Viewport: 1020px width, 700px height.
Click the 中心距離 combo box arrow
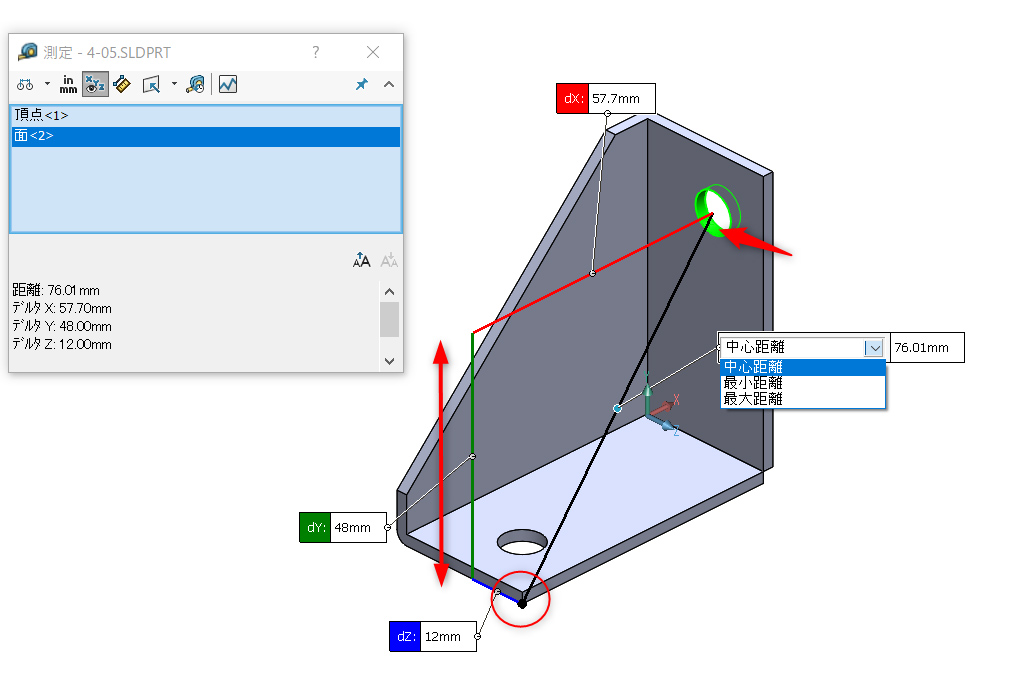(x=875, y=348)
